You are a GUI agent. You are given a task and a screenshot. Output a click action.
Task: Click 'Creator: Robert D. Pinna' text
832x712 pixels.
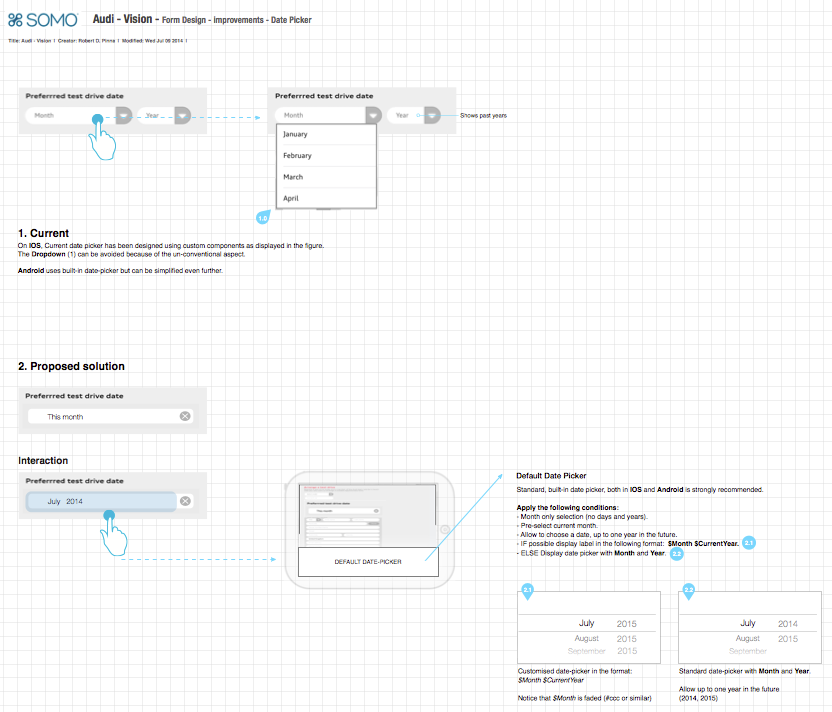point(86,41)
